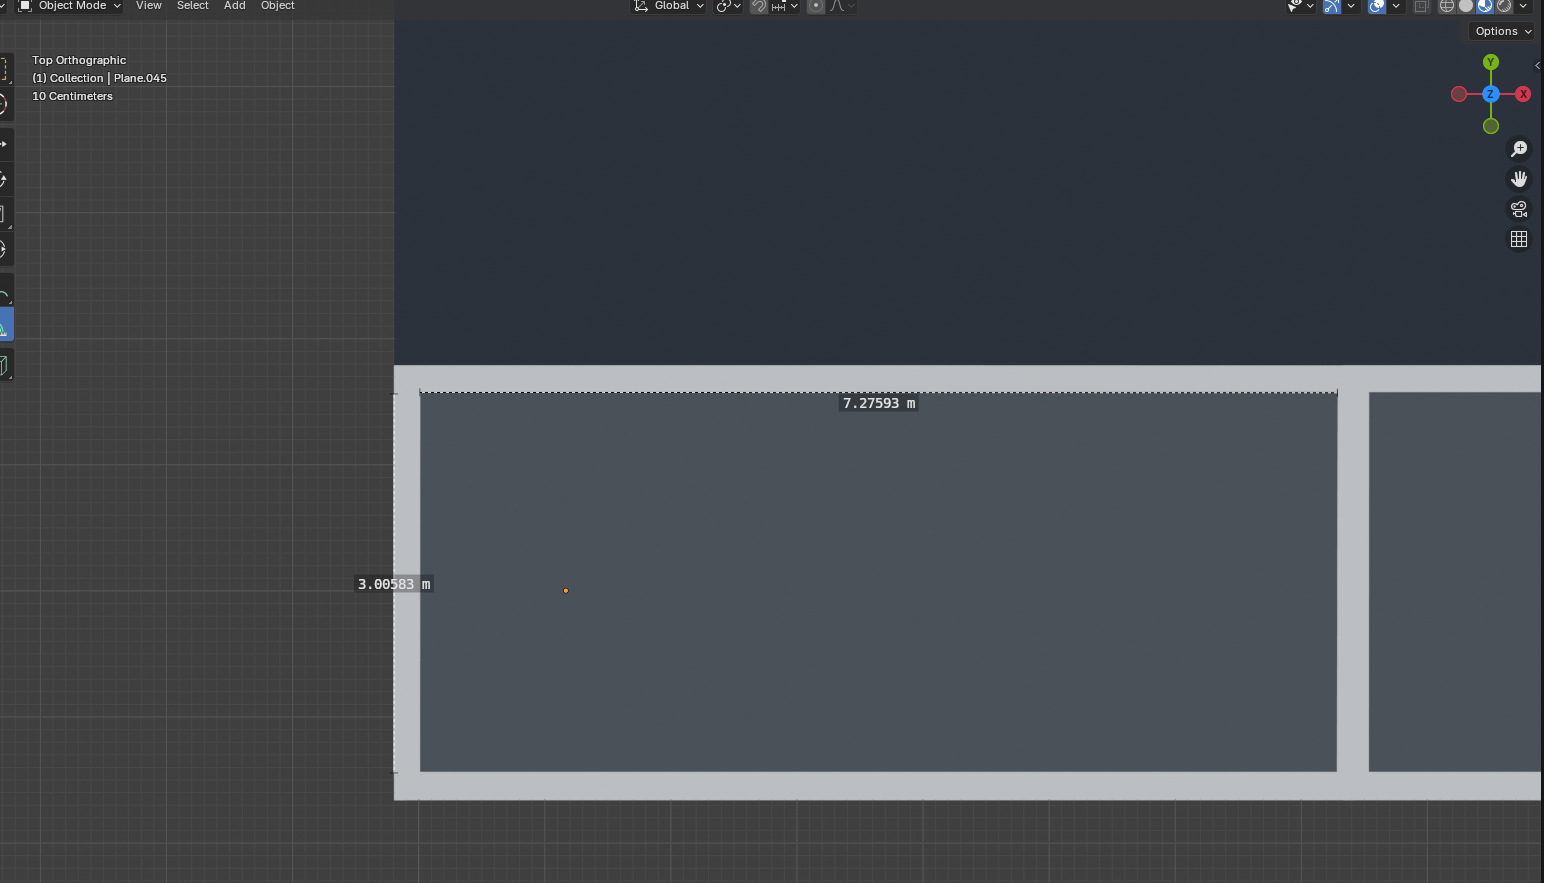Toggle snapping magnet icon
The image size is (1544, 883).
tap(759, 6)
